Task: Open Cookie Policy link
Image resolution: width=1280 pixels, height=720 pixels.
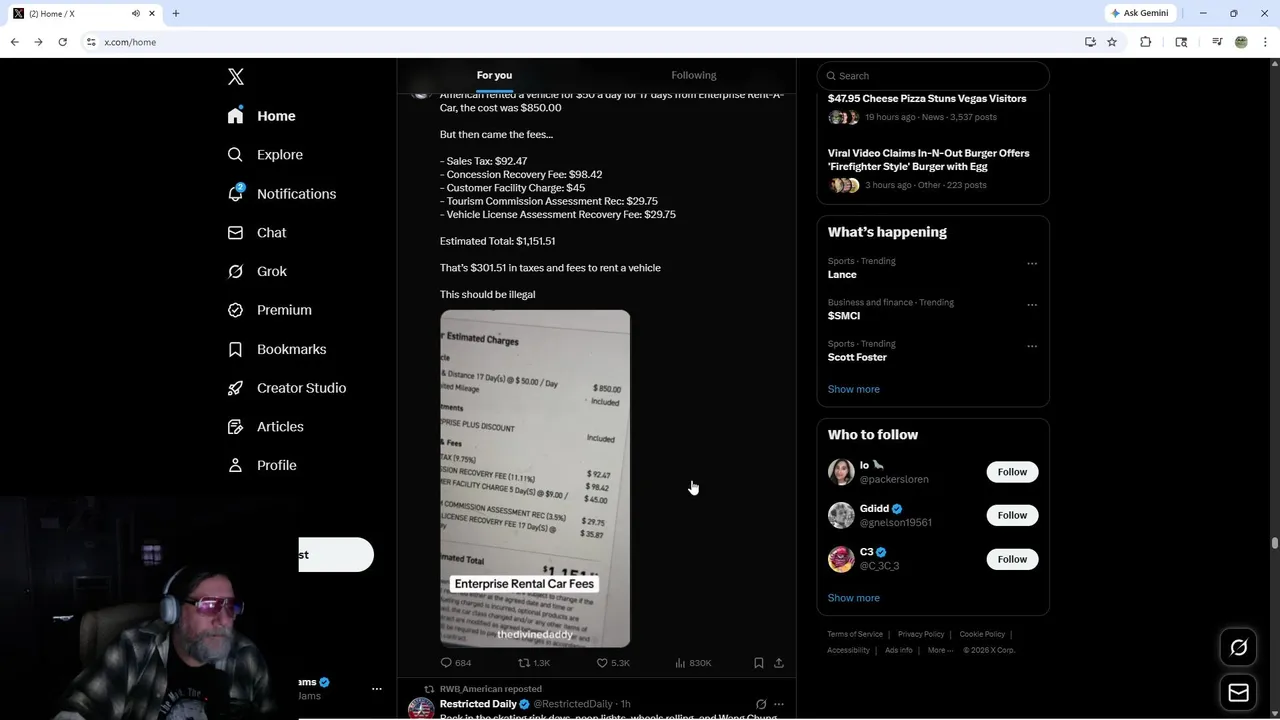Action: [982, 634]
